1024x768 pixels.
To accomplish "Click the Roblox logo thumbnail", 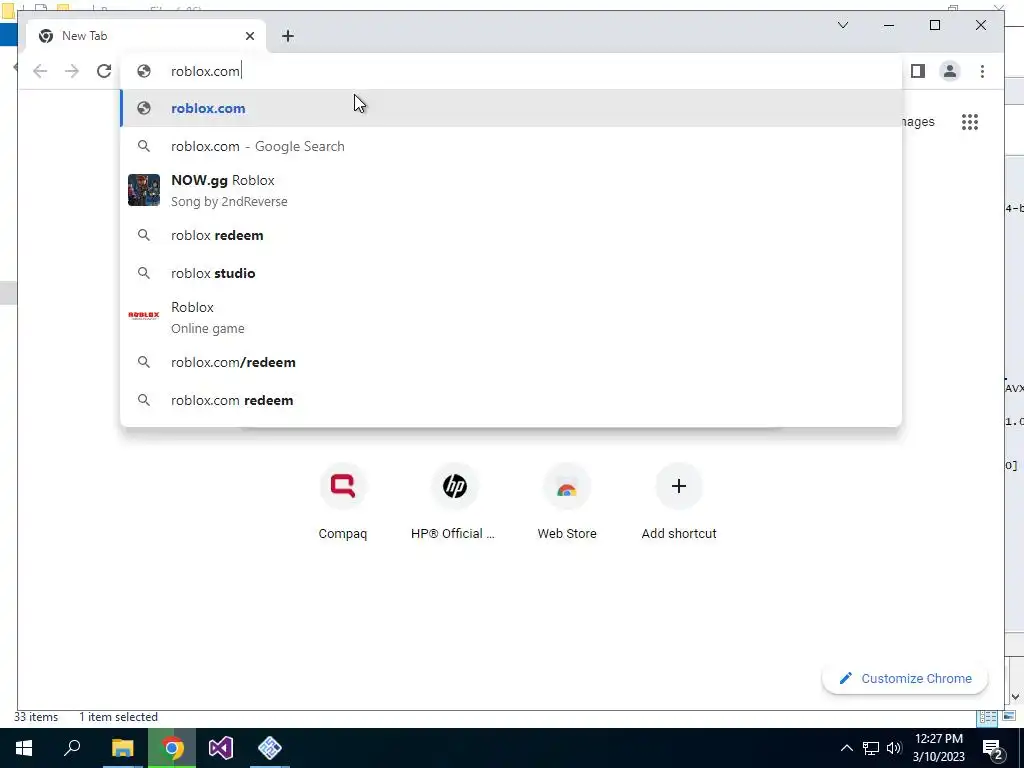I will pyautogui.click(x=144, y=315).
